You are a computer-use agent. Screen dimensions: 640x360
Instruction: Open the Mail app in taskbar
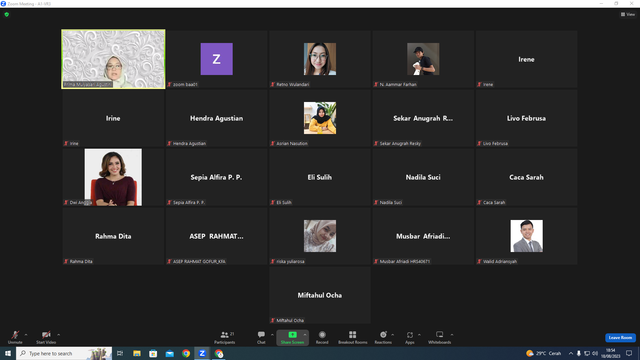point(169,353)
